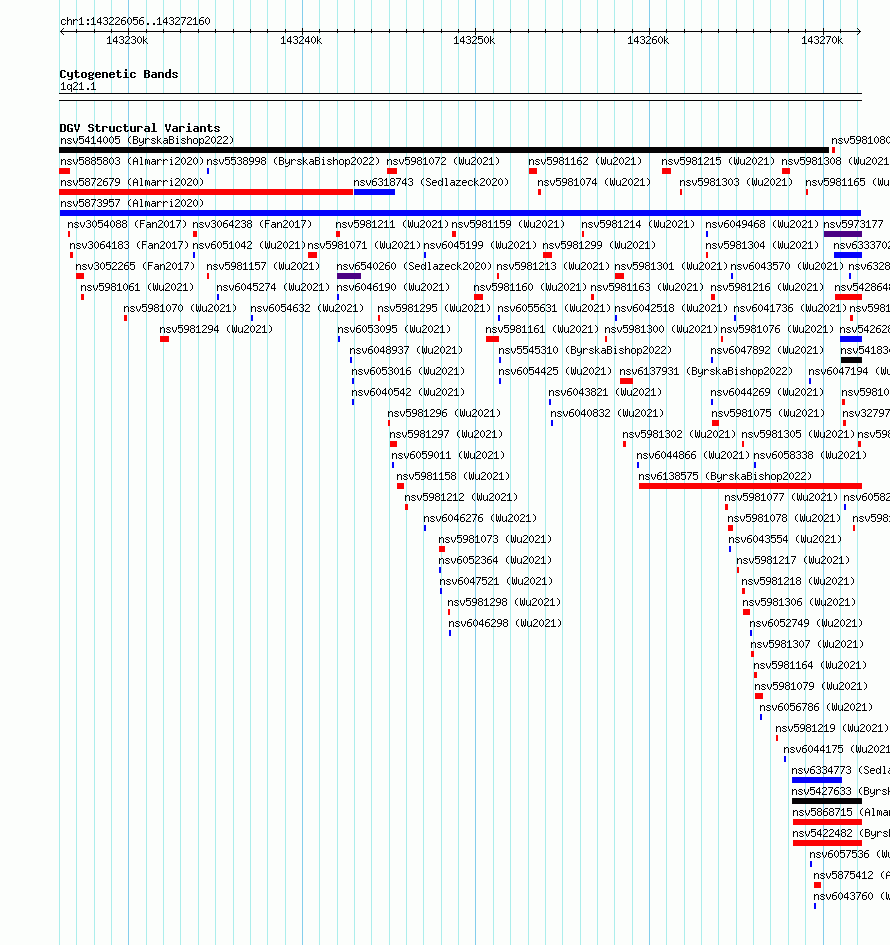The width and height of the screenshot is (890, 945).
Task: Select the nsv6054632 (Wu2021) label
Action: click(307, 308)
